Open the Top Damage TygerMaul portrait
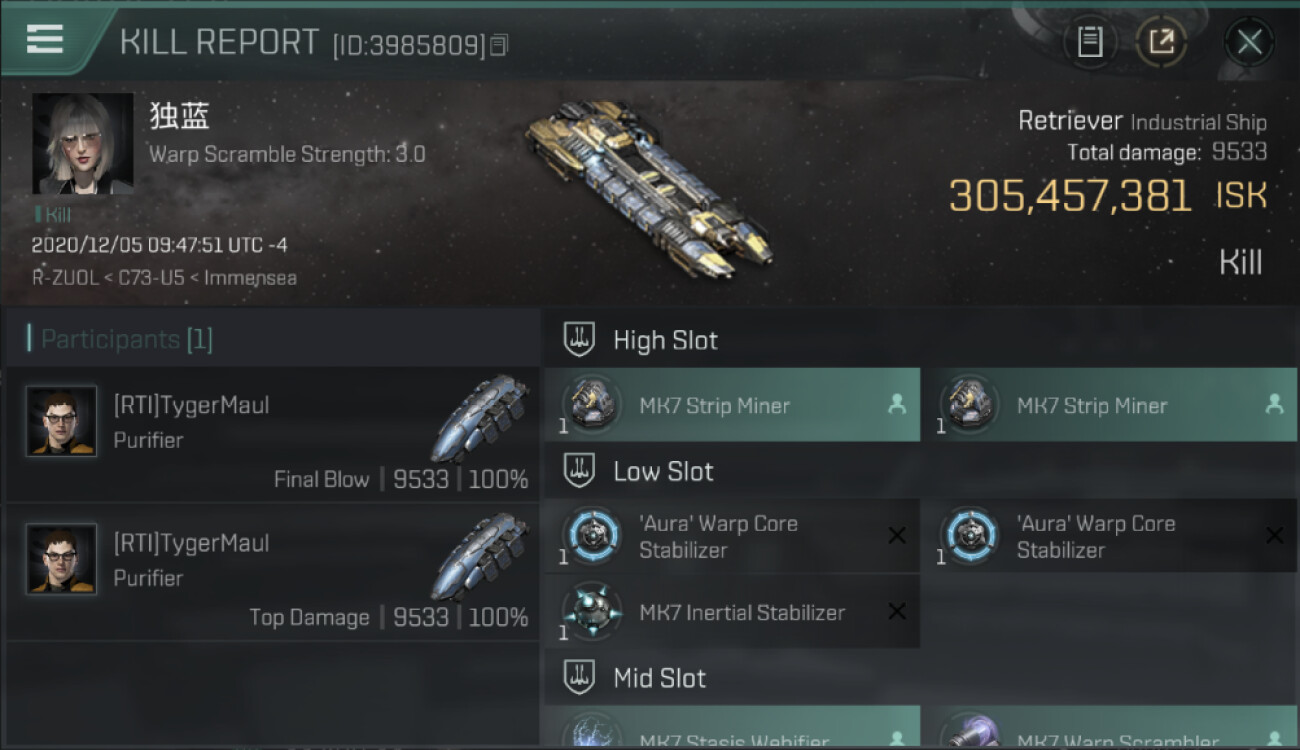Image resolution: width=1300 pixels, height=750 pixels. point(62,559)
